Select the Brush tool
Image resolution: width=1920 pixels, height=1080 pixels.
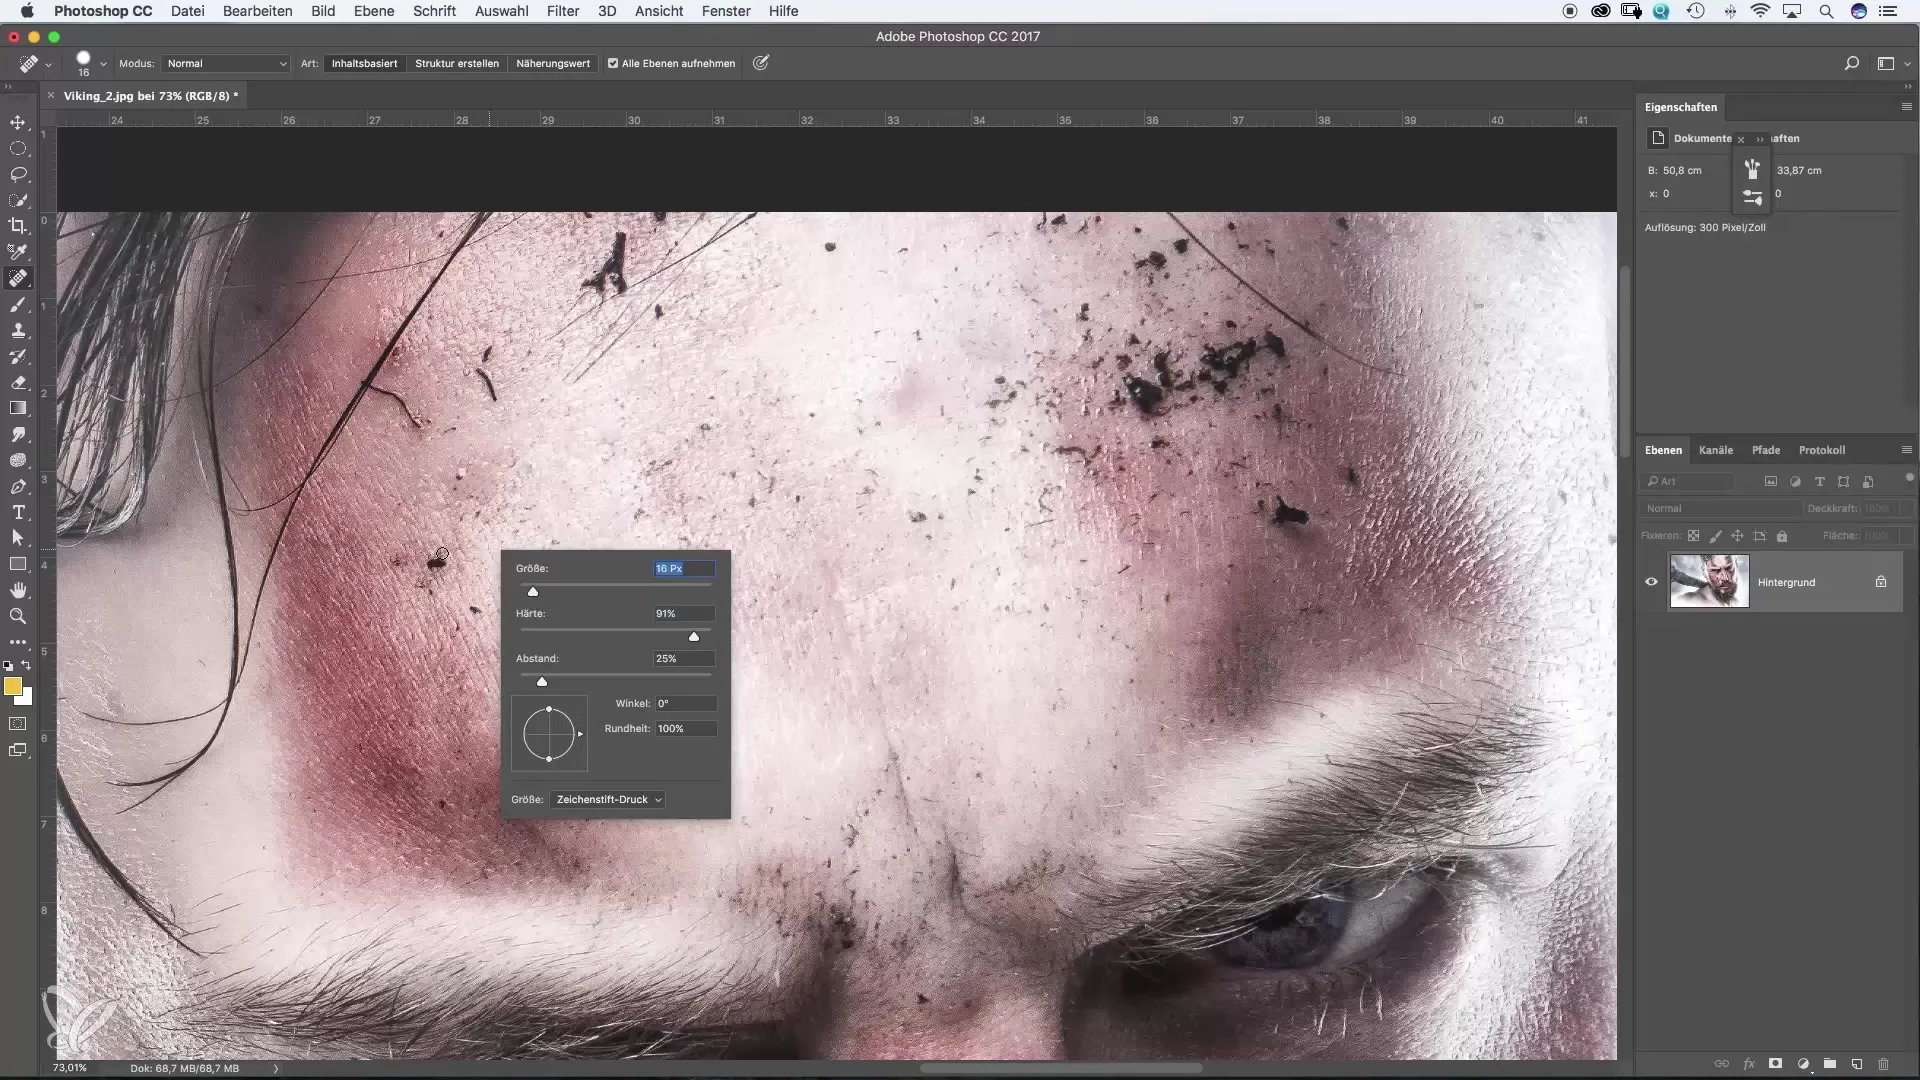tap(18, 304)
